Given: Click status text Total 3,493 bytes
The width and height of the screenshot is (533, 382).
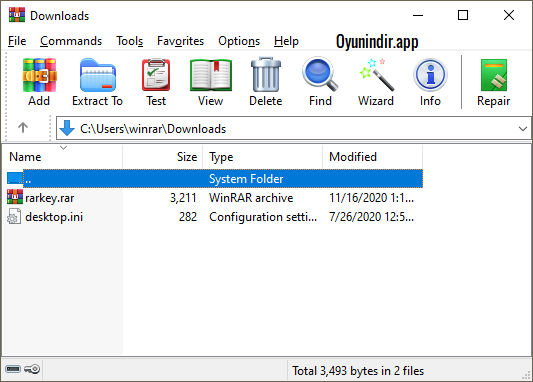Looking at the screenshot, I should (x=358, y=371).
